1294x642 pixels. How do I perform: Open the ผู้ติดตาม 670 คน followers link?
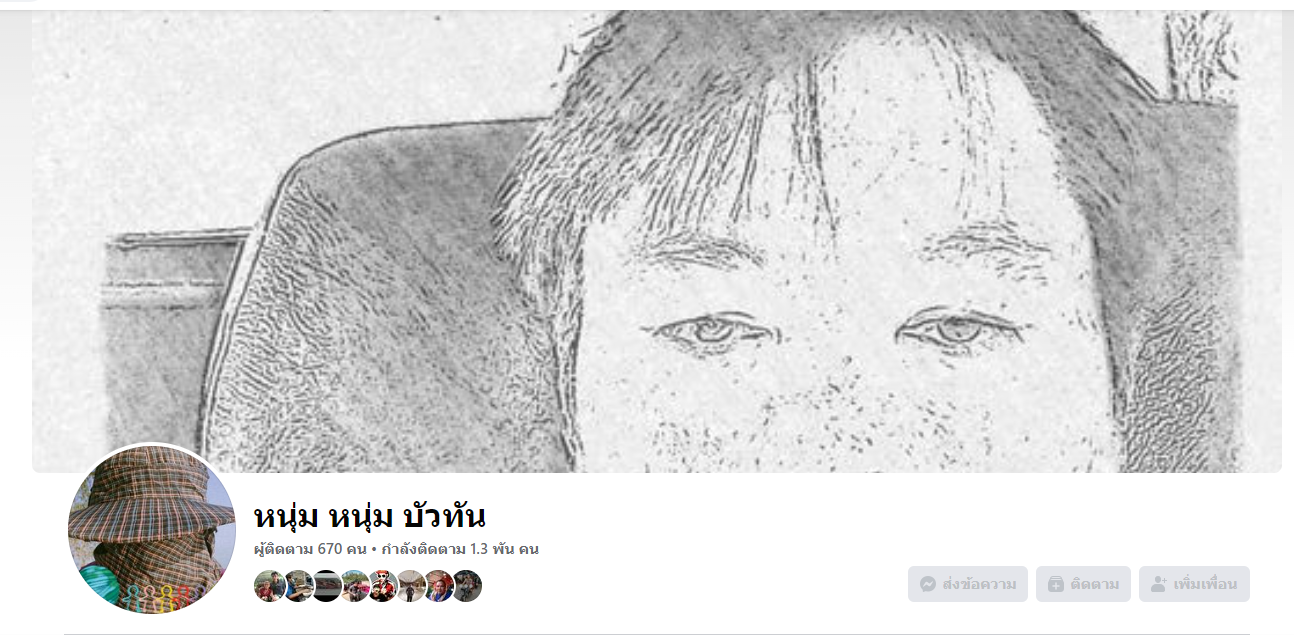tap(310, 549)
